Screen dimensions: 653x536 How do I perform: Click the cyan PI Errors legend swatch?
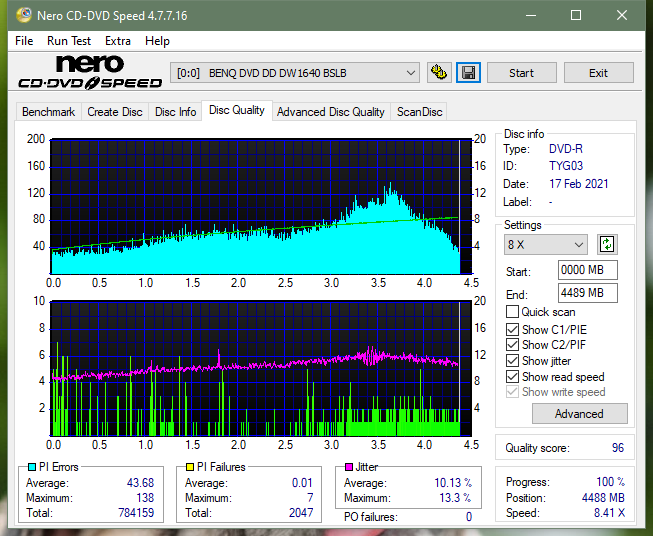point(32,467)
